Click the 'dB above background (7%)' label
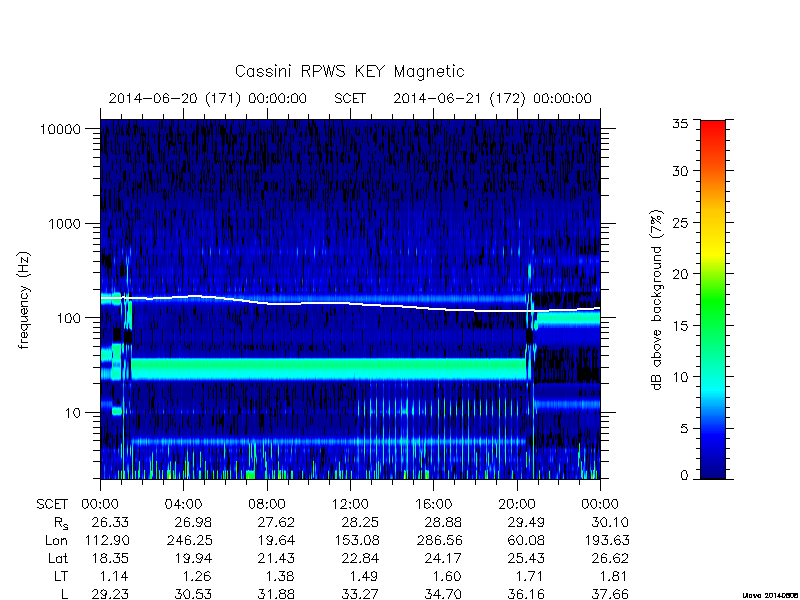Image resolution: width=800 pixels, height=600 pixels. click(x=657, y=300)
